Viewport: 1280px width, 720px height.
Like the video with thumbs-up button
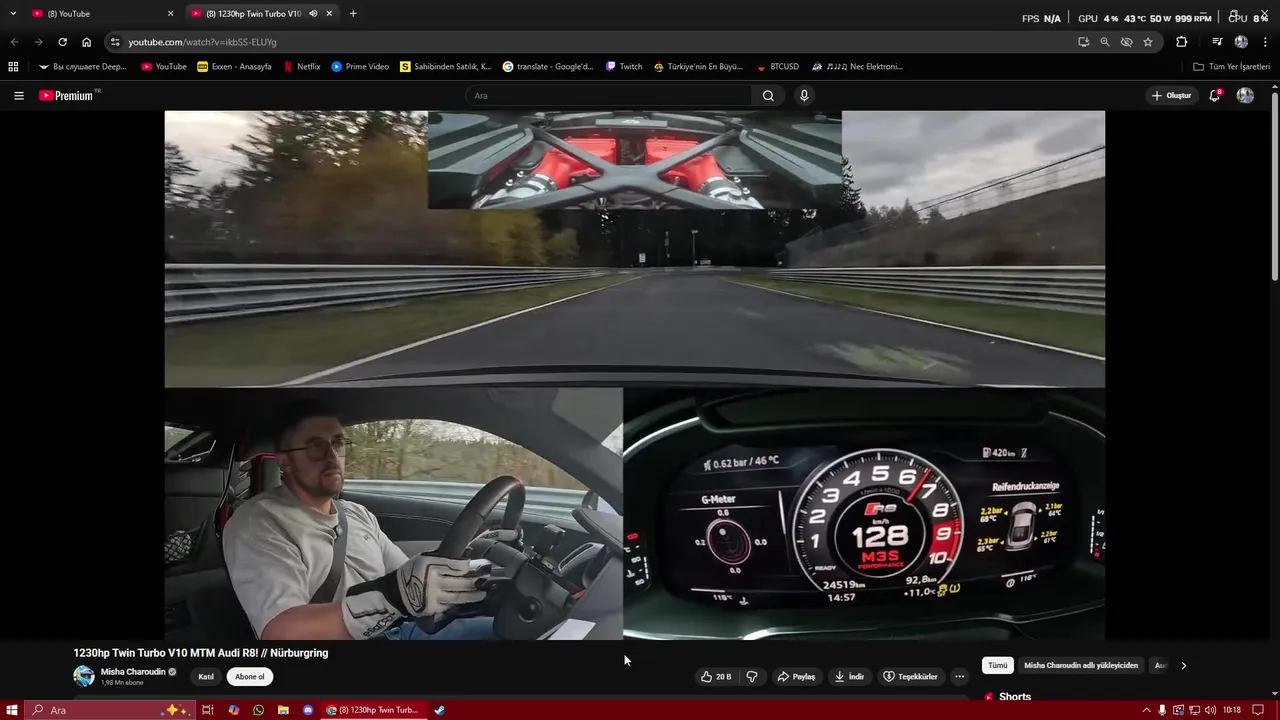[716, 677]
